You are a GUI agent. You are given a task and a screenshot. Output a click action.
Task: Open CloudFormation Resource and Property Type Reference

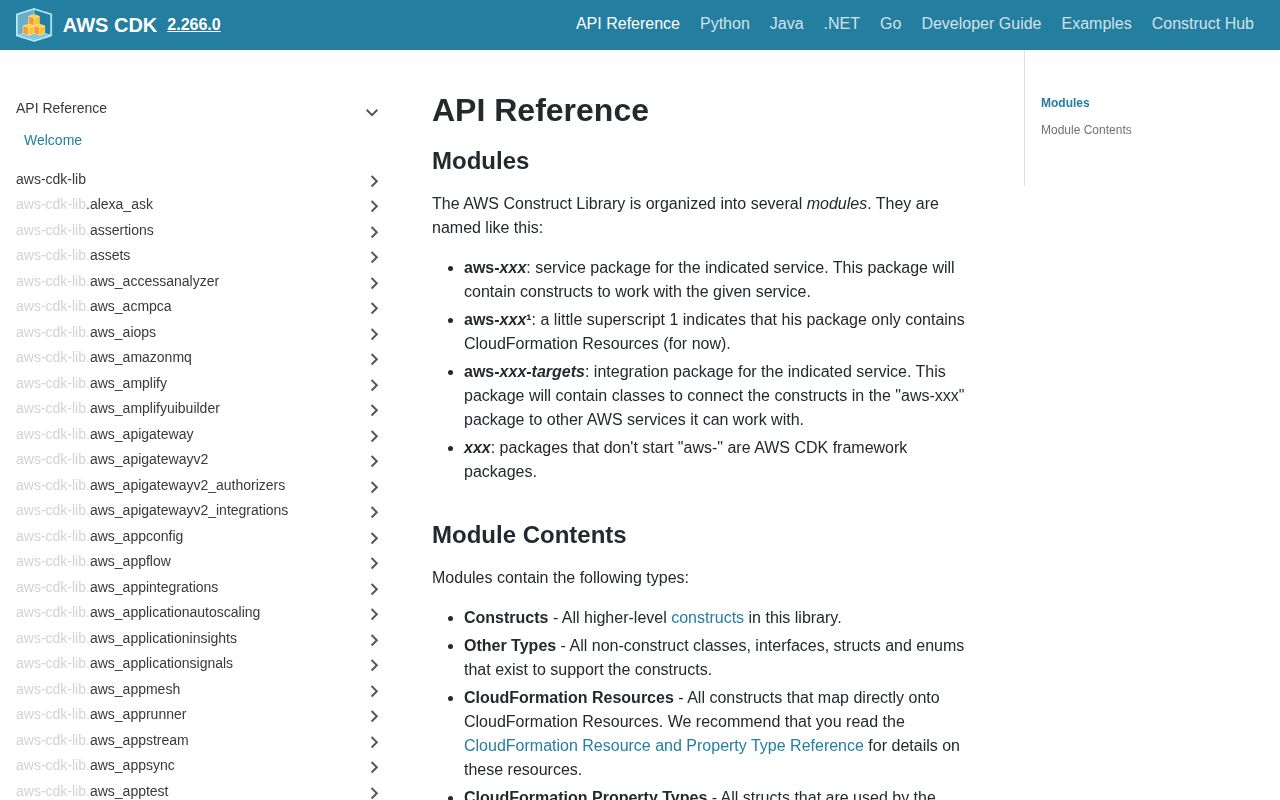pos(664,746)
